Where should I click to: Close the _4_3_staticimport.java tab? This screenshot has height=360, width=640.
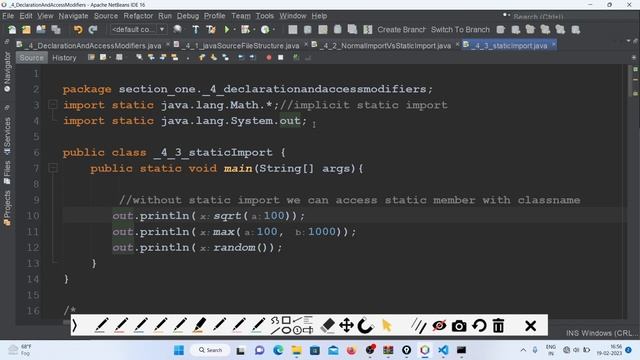point(553,44)
